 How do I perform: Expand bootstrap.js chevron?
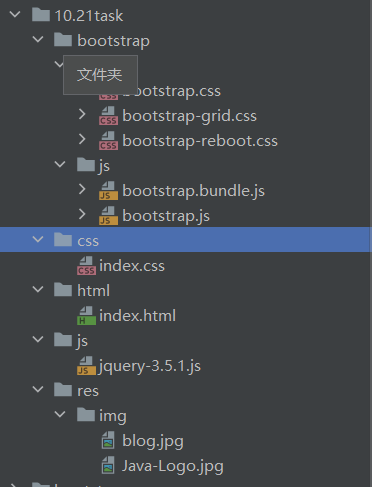pos(82,214)
